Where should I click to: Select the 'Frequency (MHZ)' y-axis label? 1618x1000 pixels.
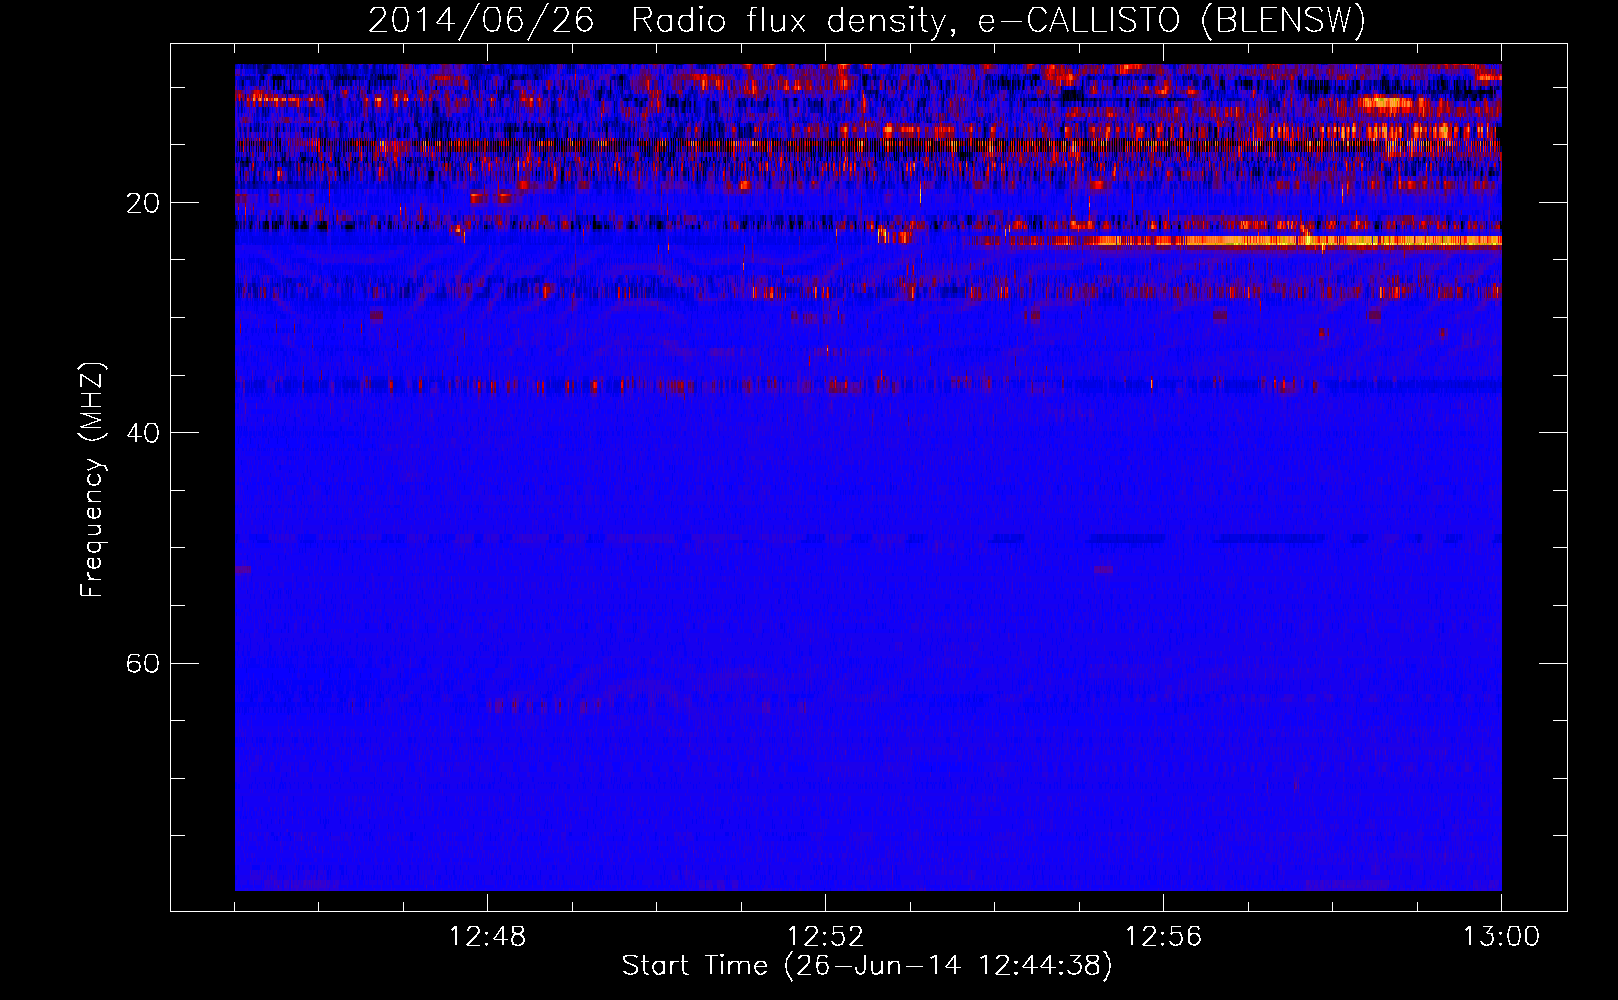point(92,480)
